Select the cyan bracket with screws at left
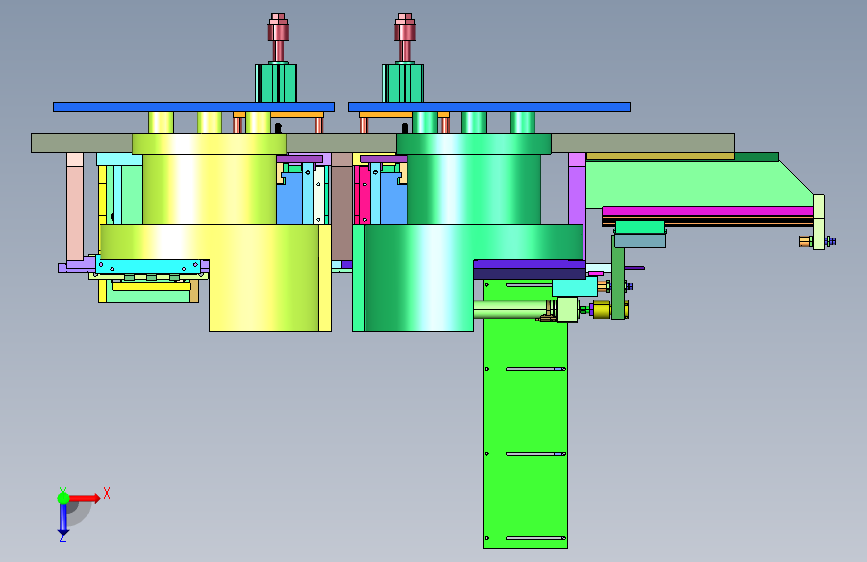Viewport: 867px width, 562px height. [x=148, y=266]
